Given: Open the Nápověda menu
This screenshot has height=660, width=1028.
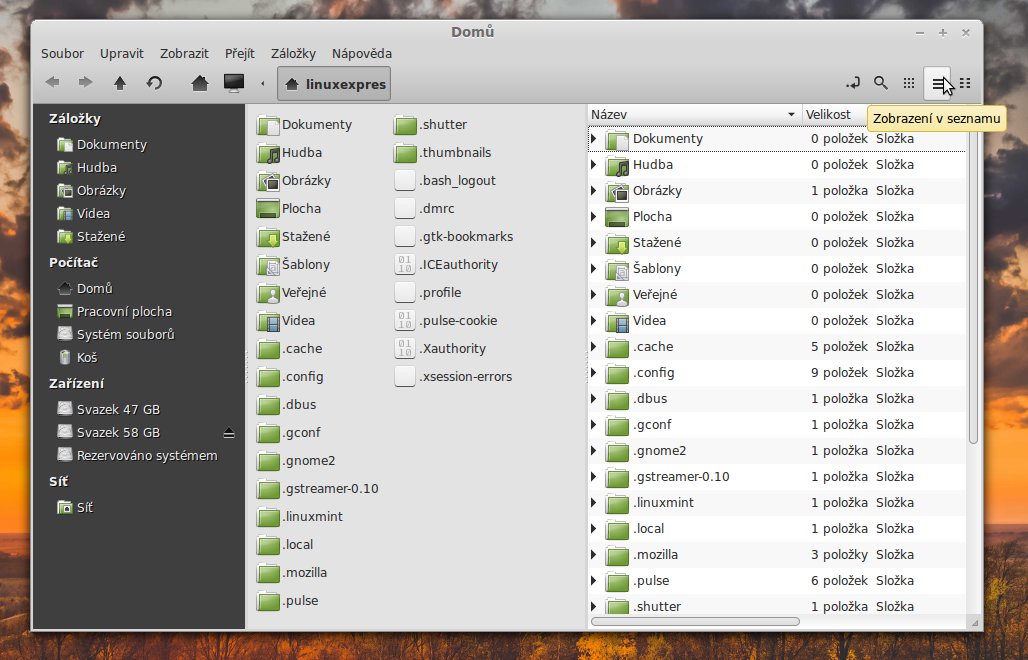Looking at the screenshot, I should pyautogui.click(x=362, y=54).
